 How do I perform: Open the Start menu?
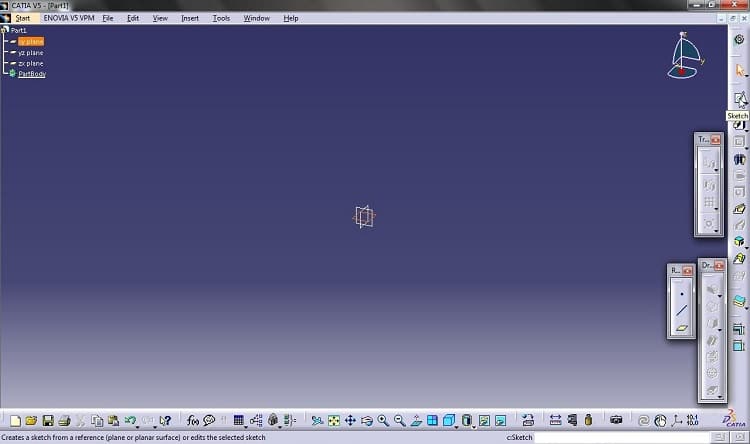[x=22, y=18]
